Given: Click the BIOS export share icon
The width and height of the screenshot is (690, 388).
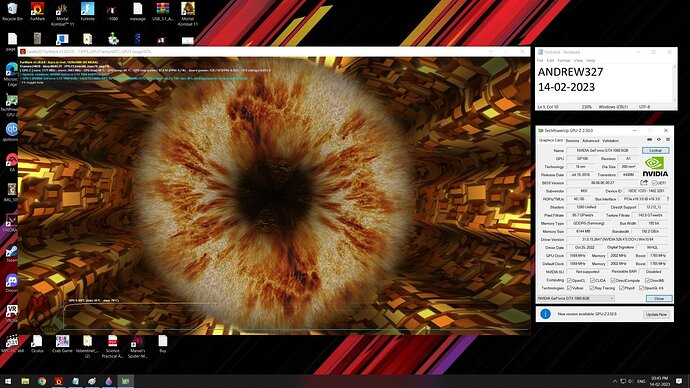Looking at the screenshot, I should point(644,183).
